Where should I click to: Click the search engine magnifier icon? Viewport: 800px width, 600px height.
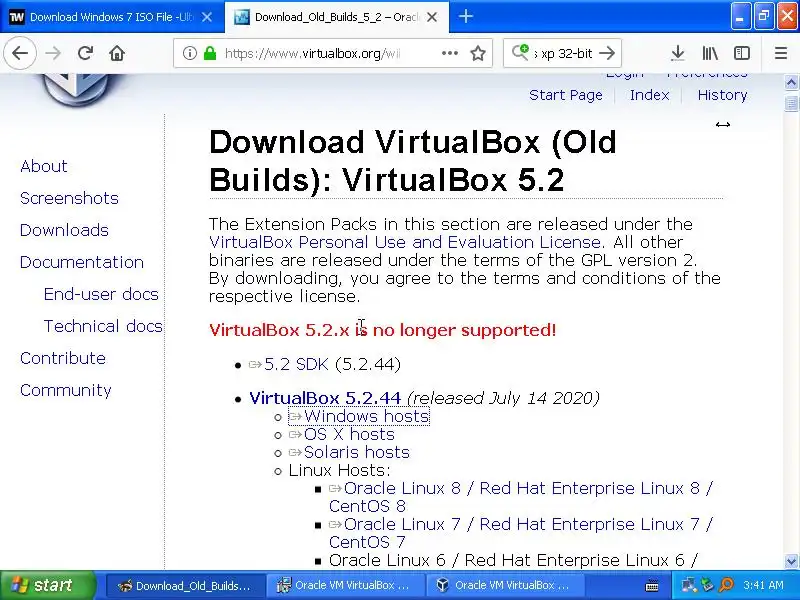520,52
